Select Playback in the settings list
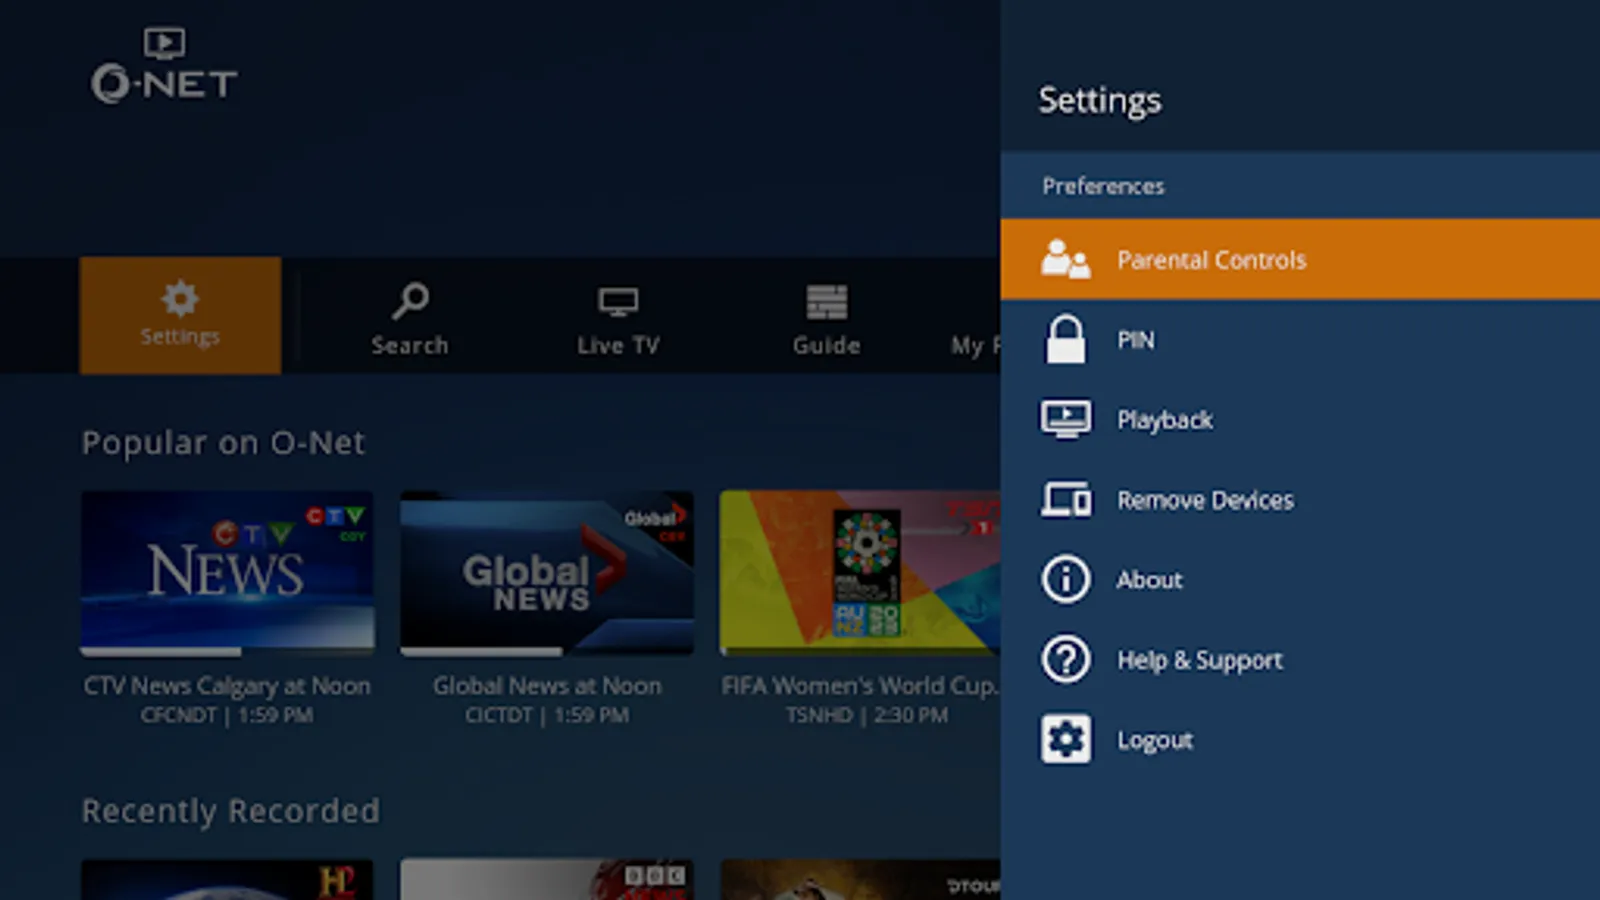Screen dimensions: 1600x900 click(1300, 420)
